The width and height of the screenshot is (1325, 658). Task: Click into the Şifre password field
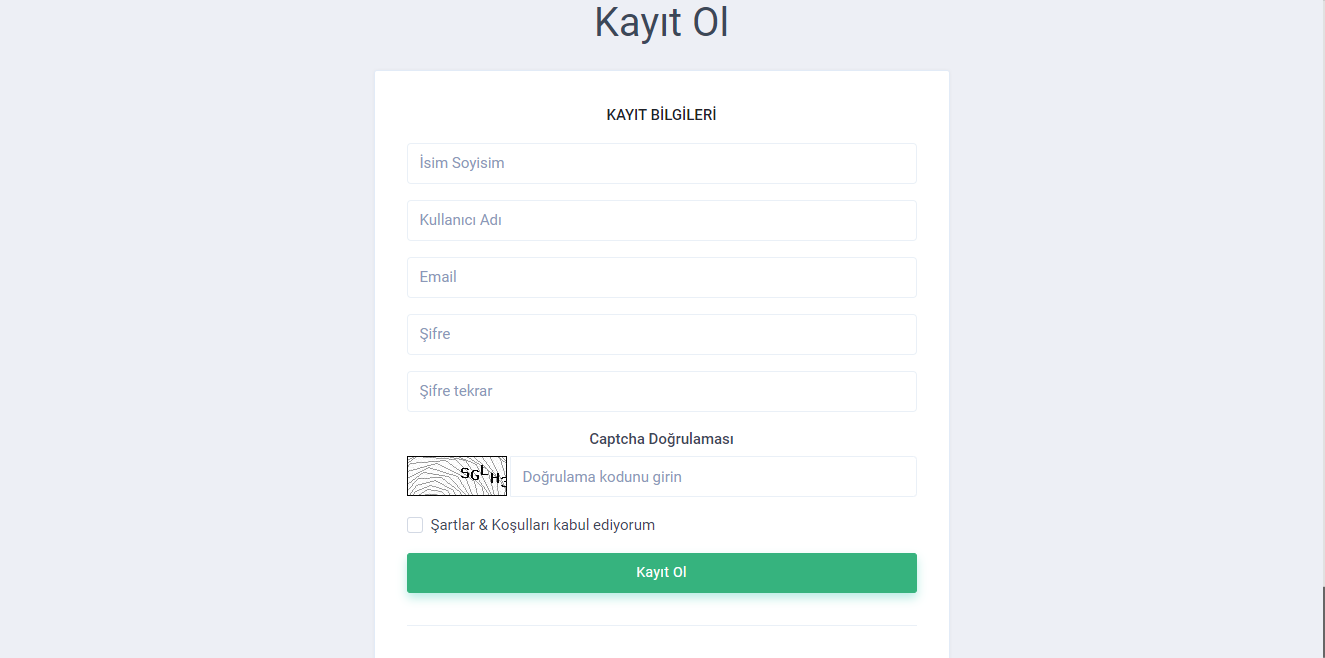click(x=661, y=334)
